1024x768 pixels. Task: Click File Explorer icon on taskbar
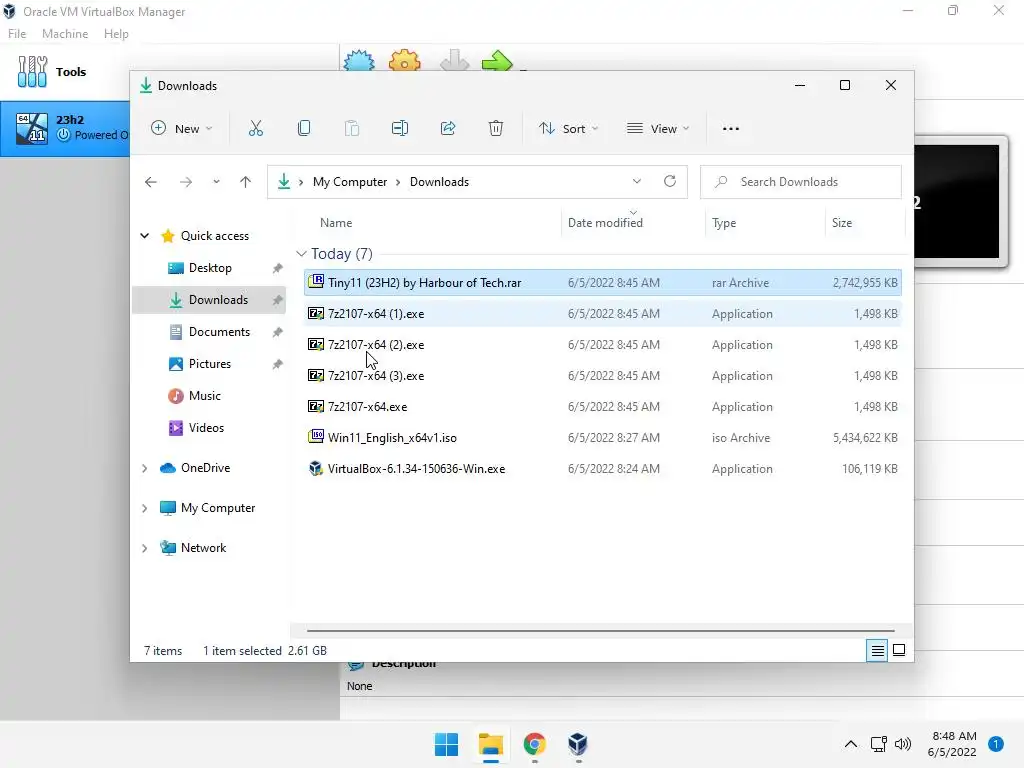490,744
